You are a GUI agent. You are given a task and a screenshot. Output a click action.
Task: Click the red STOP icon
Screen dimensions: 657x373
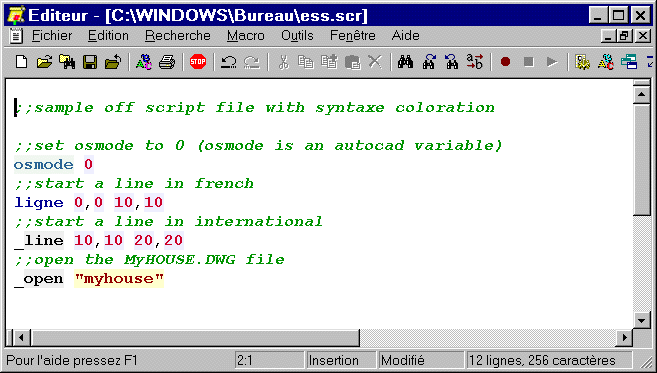coord(198,62)
